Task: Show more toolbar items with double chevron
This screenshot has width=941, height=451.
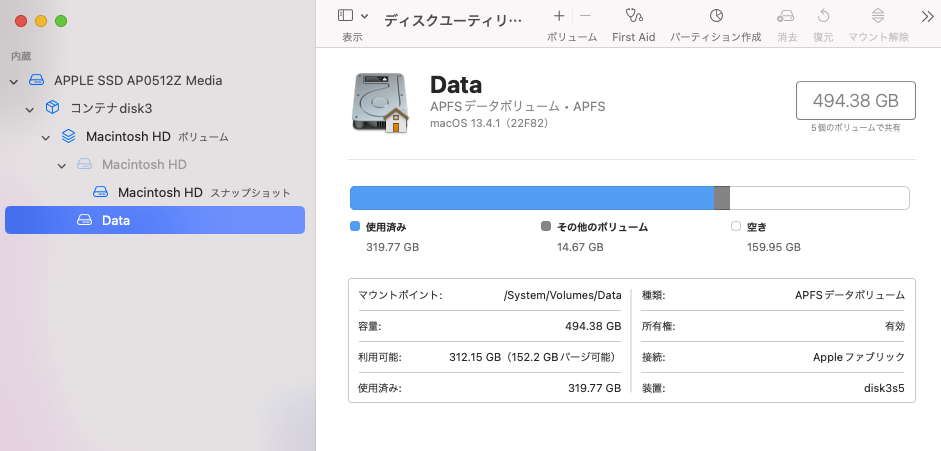Action: (927, 16)
